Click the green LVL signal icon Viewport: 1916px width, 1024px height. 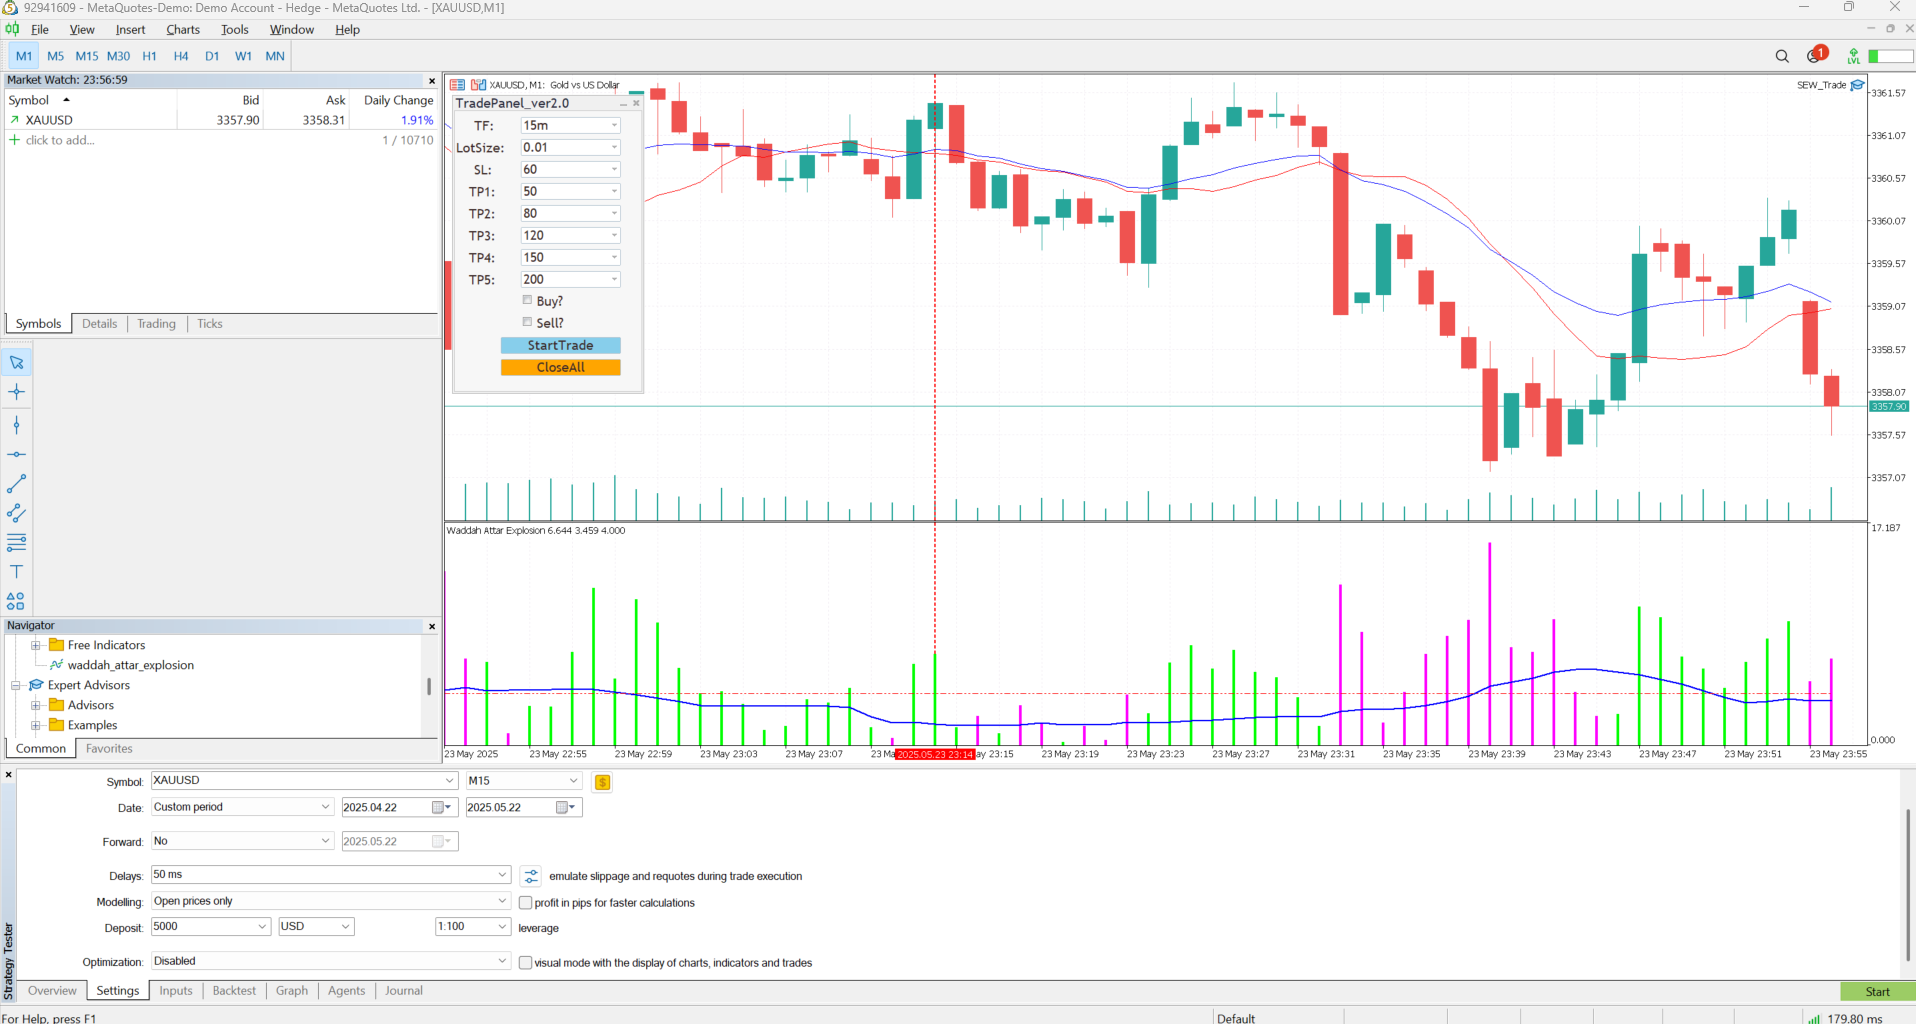pyautogui.click(x=1854, y=56)
